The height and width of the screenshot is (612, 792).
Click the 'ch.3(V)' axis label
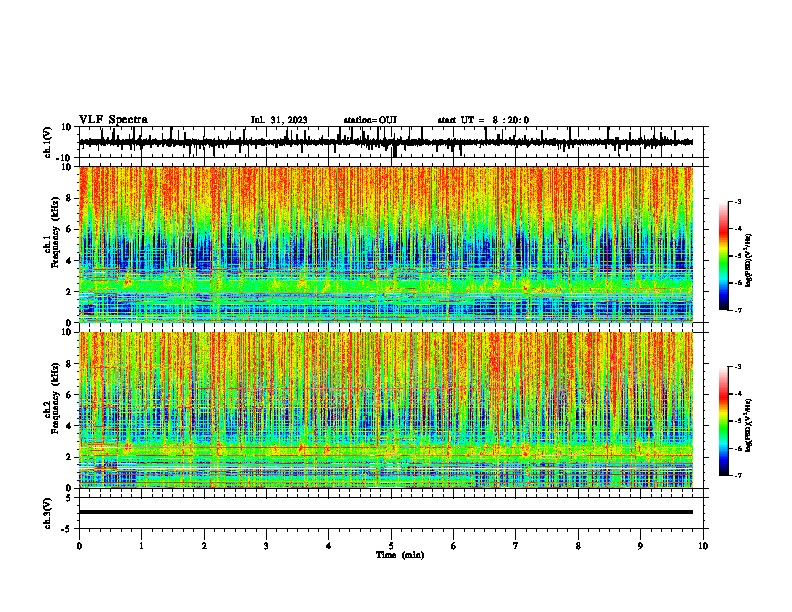(x=47, y=513)
